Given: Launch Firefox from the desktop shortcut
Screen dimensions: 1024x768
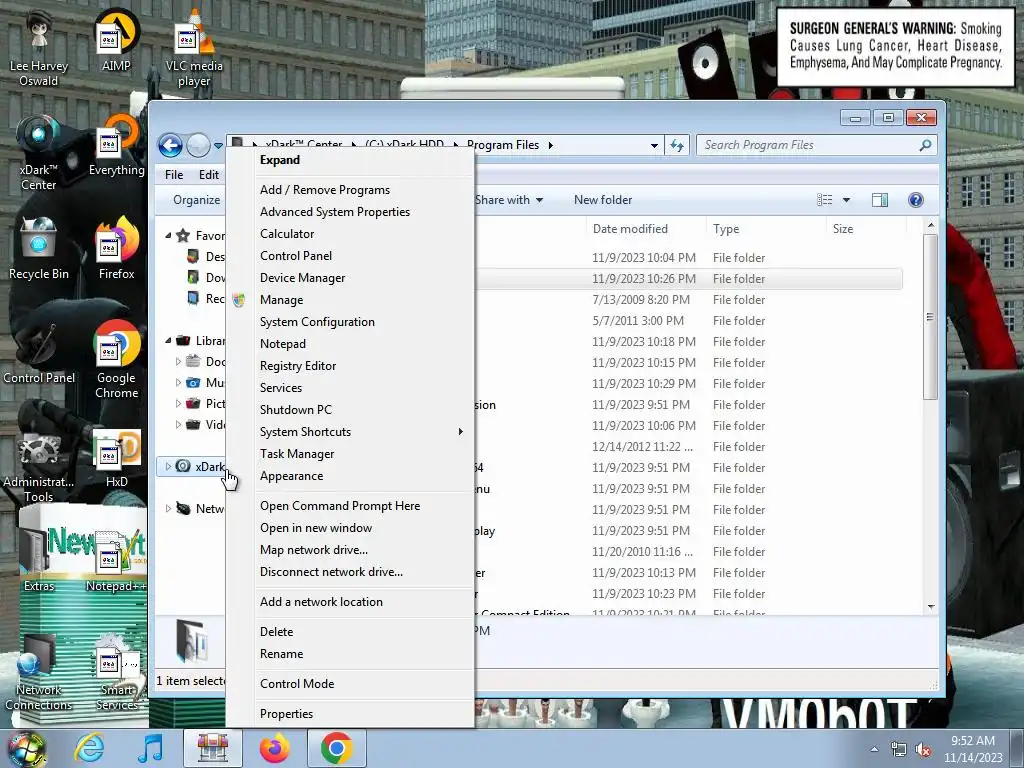Looking at the screenshot, I should coord(116,248).
